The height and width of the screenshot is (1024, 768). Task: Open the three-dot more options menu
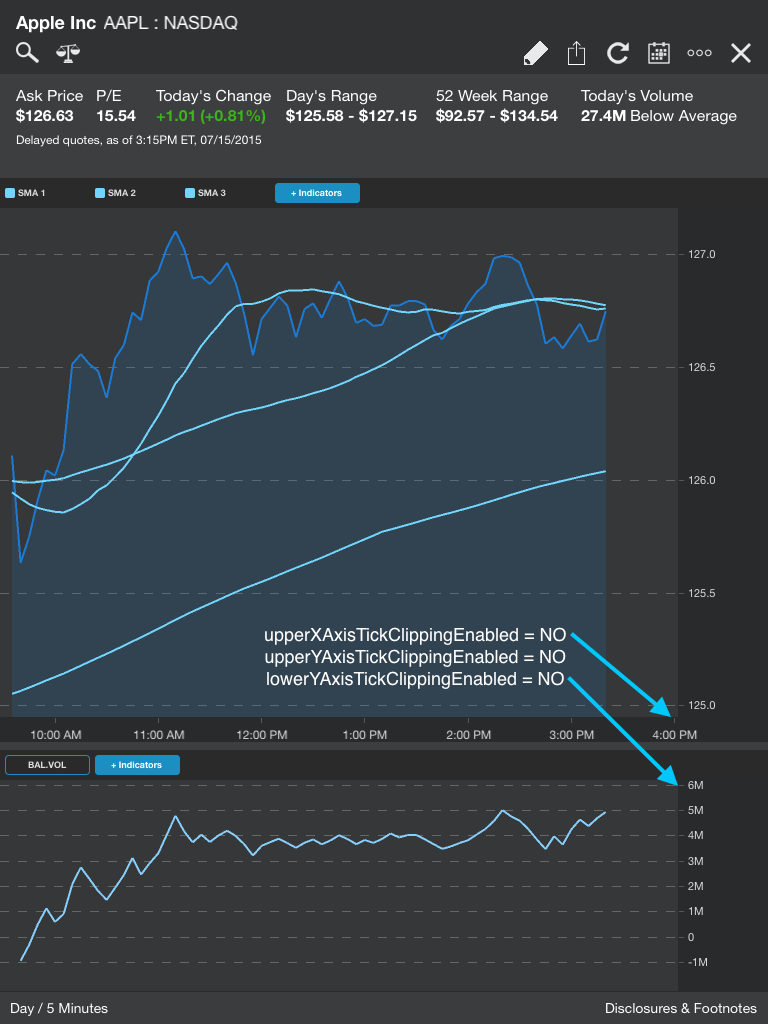pos(699,53)
